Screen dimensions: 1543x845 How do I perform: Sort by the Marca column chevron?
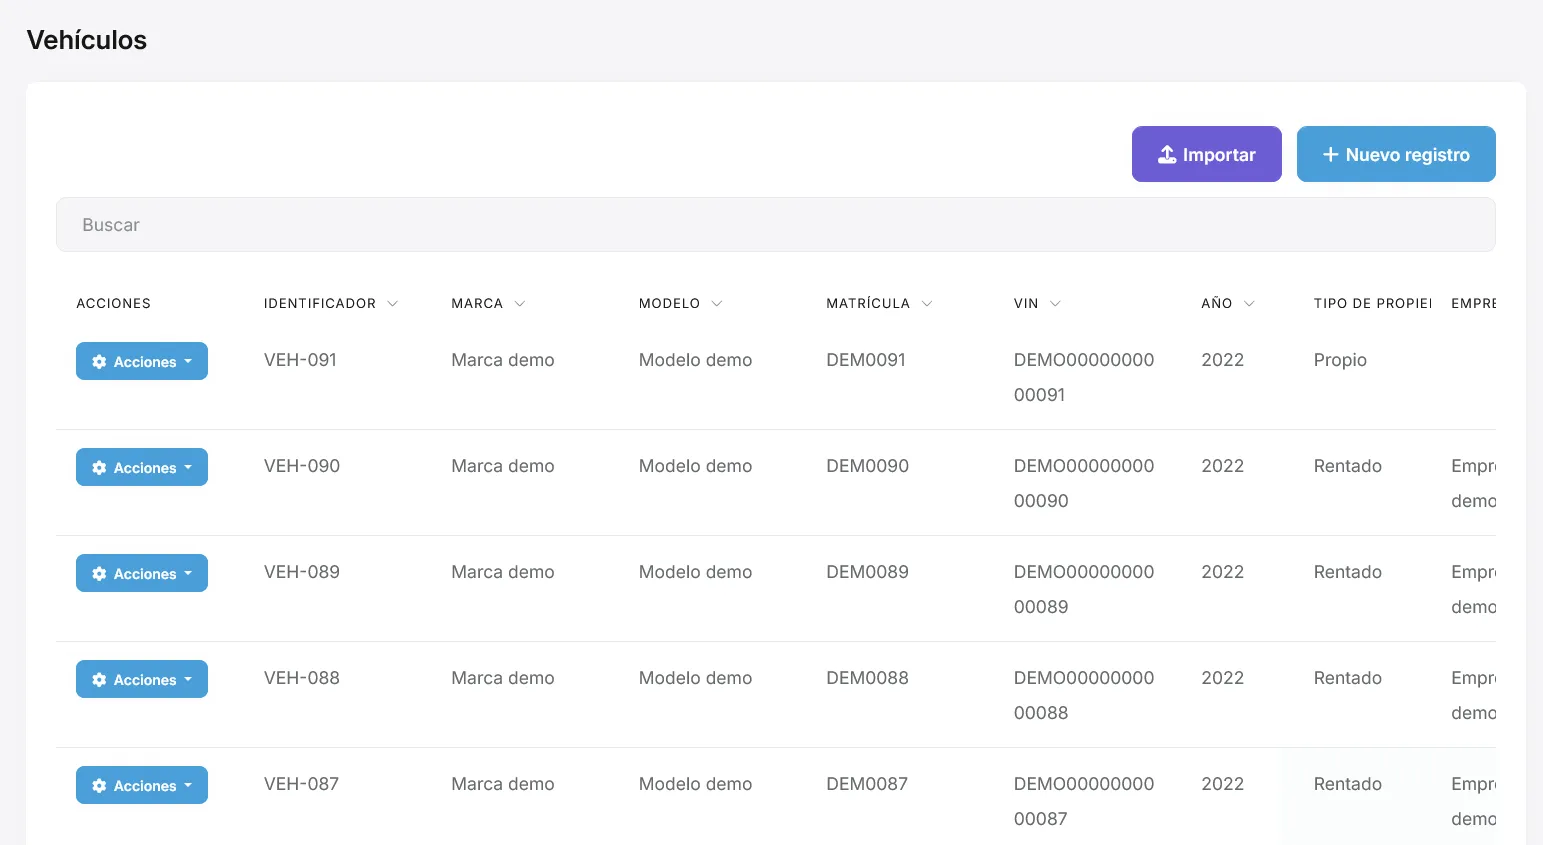[x=519, y=304]
